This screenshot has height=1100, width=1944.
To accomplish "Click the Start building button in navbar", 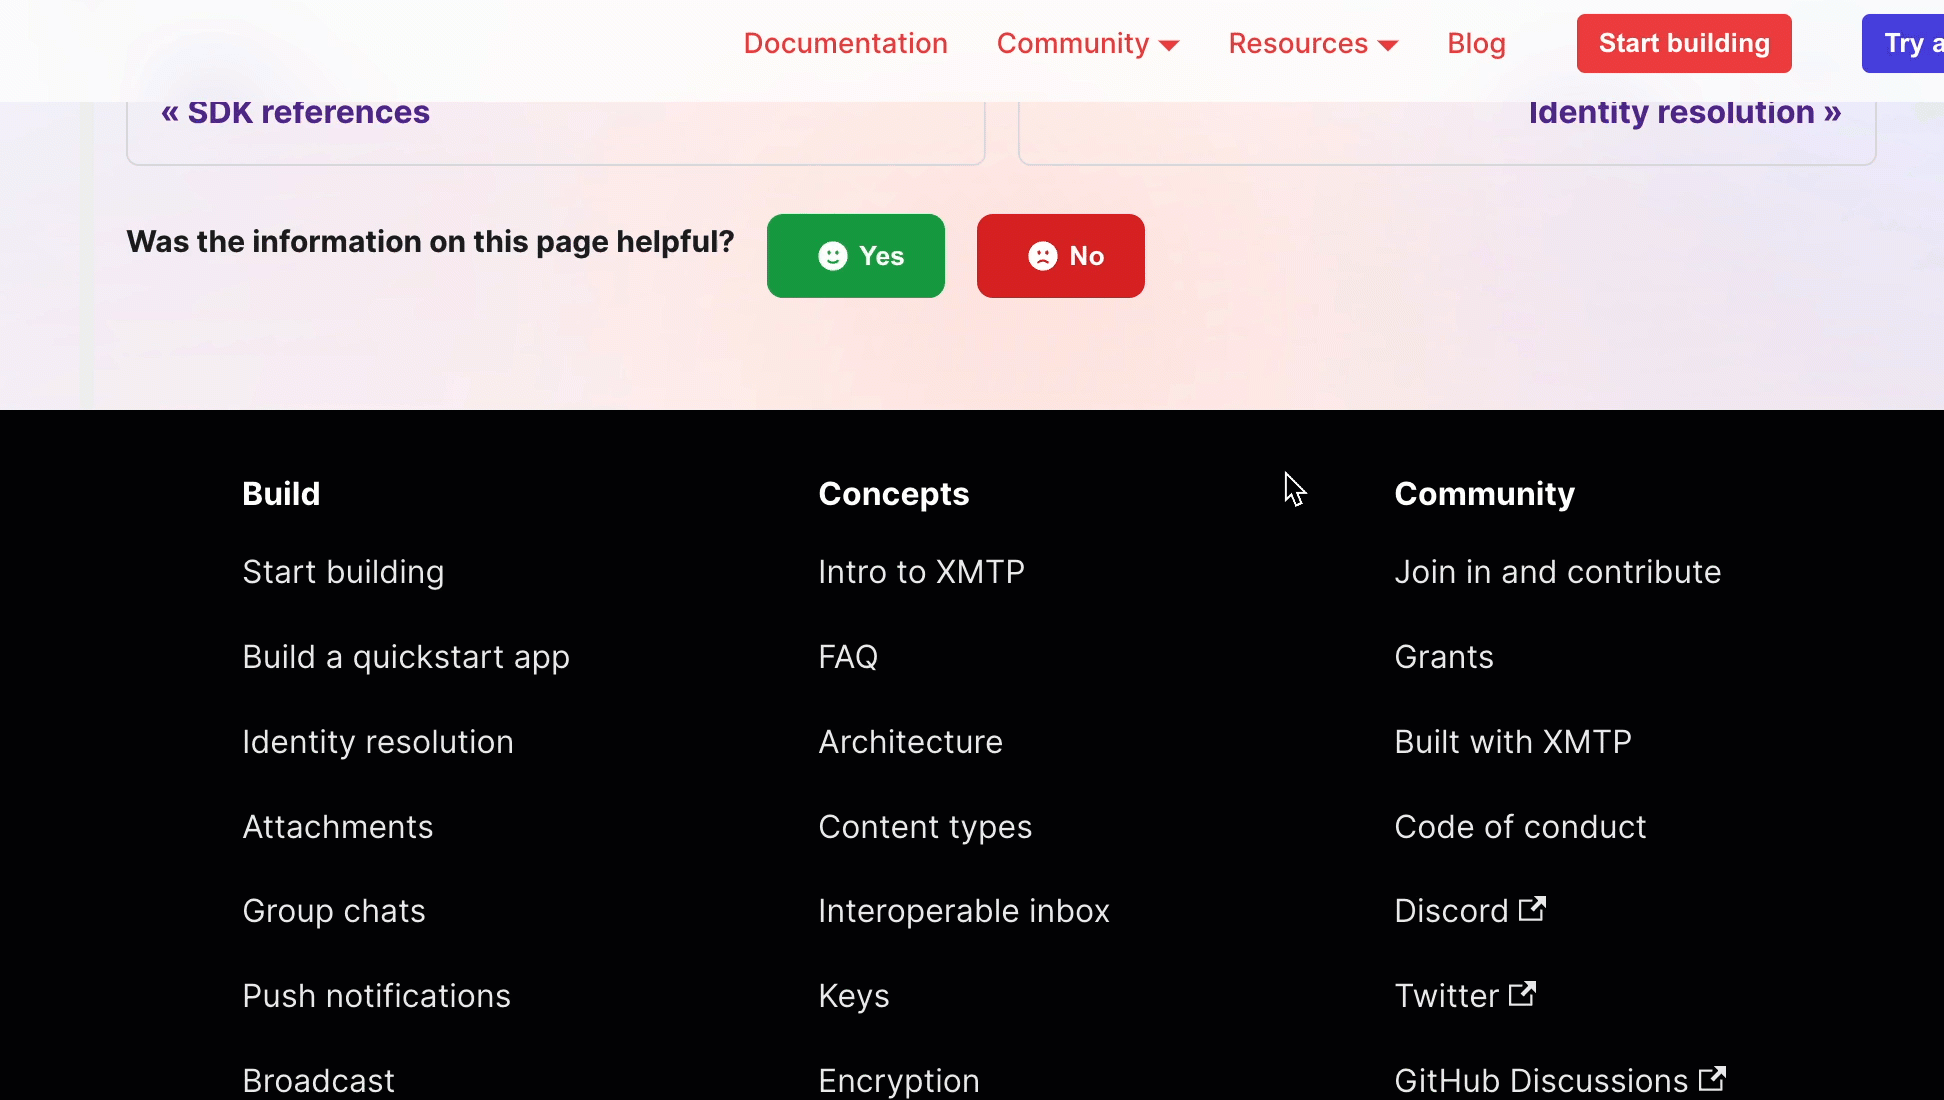I will tap(1685, 43).
